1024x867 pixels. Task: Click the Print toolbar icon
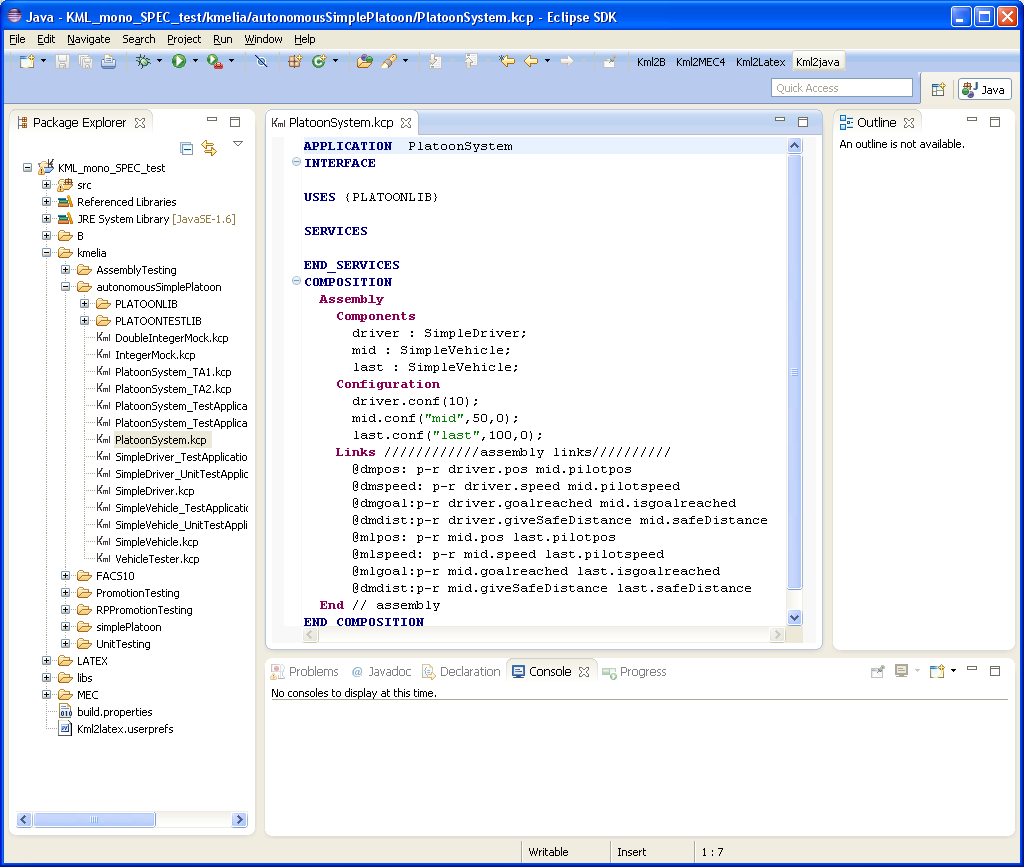tap(108, 62)
